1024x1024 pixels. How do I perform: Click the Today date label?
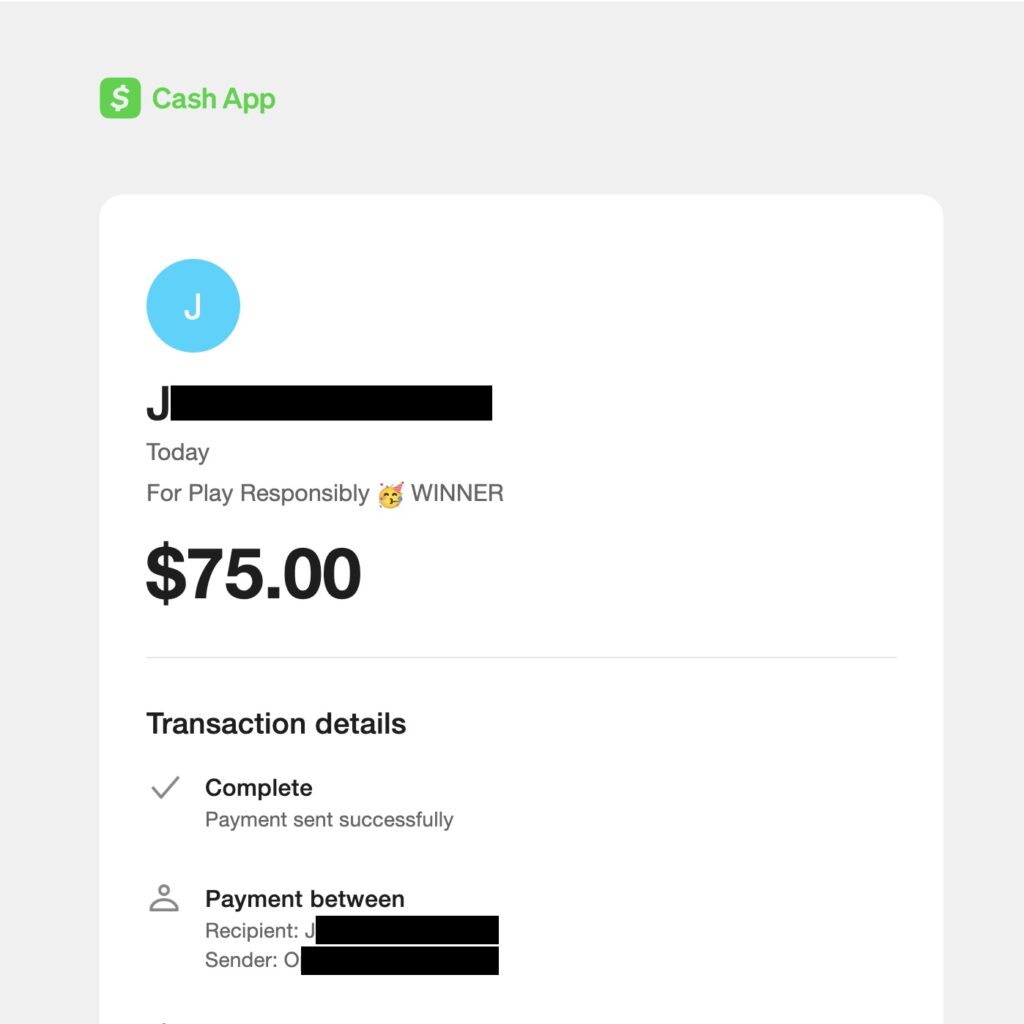pyautogui.click(x=178, y=452)
